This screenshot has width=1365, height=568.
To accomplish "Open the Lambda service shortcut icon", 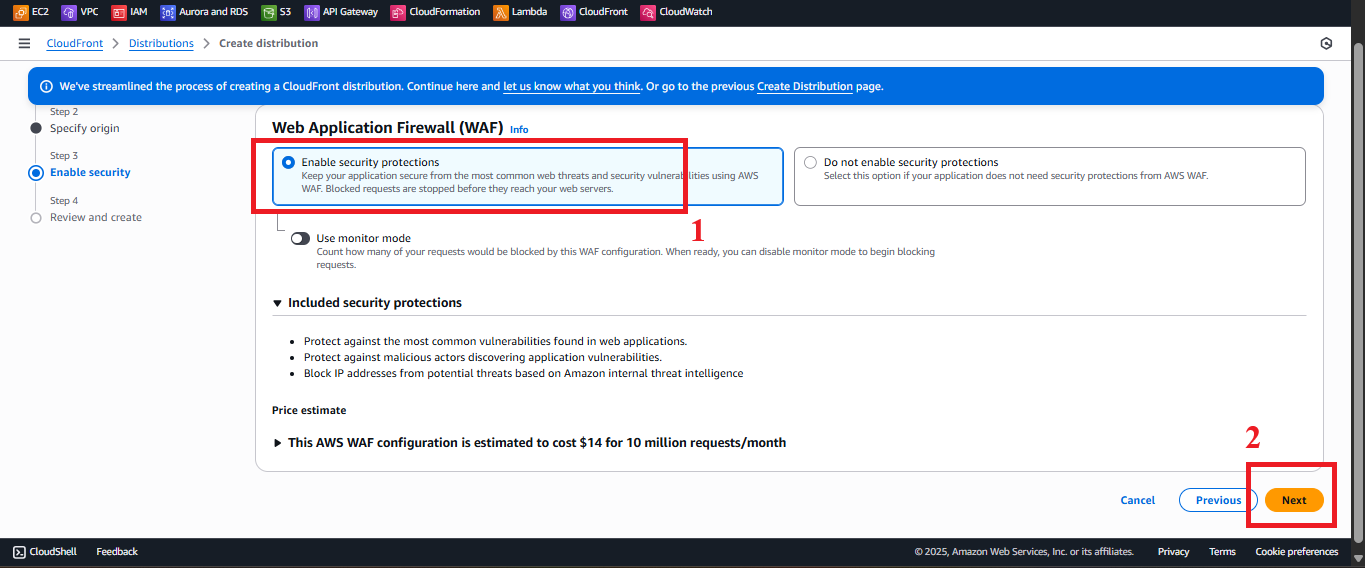I will pos(500,12).
